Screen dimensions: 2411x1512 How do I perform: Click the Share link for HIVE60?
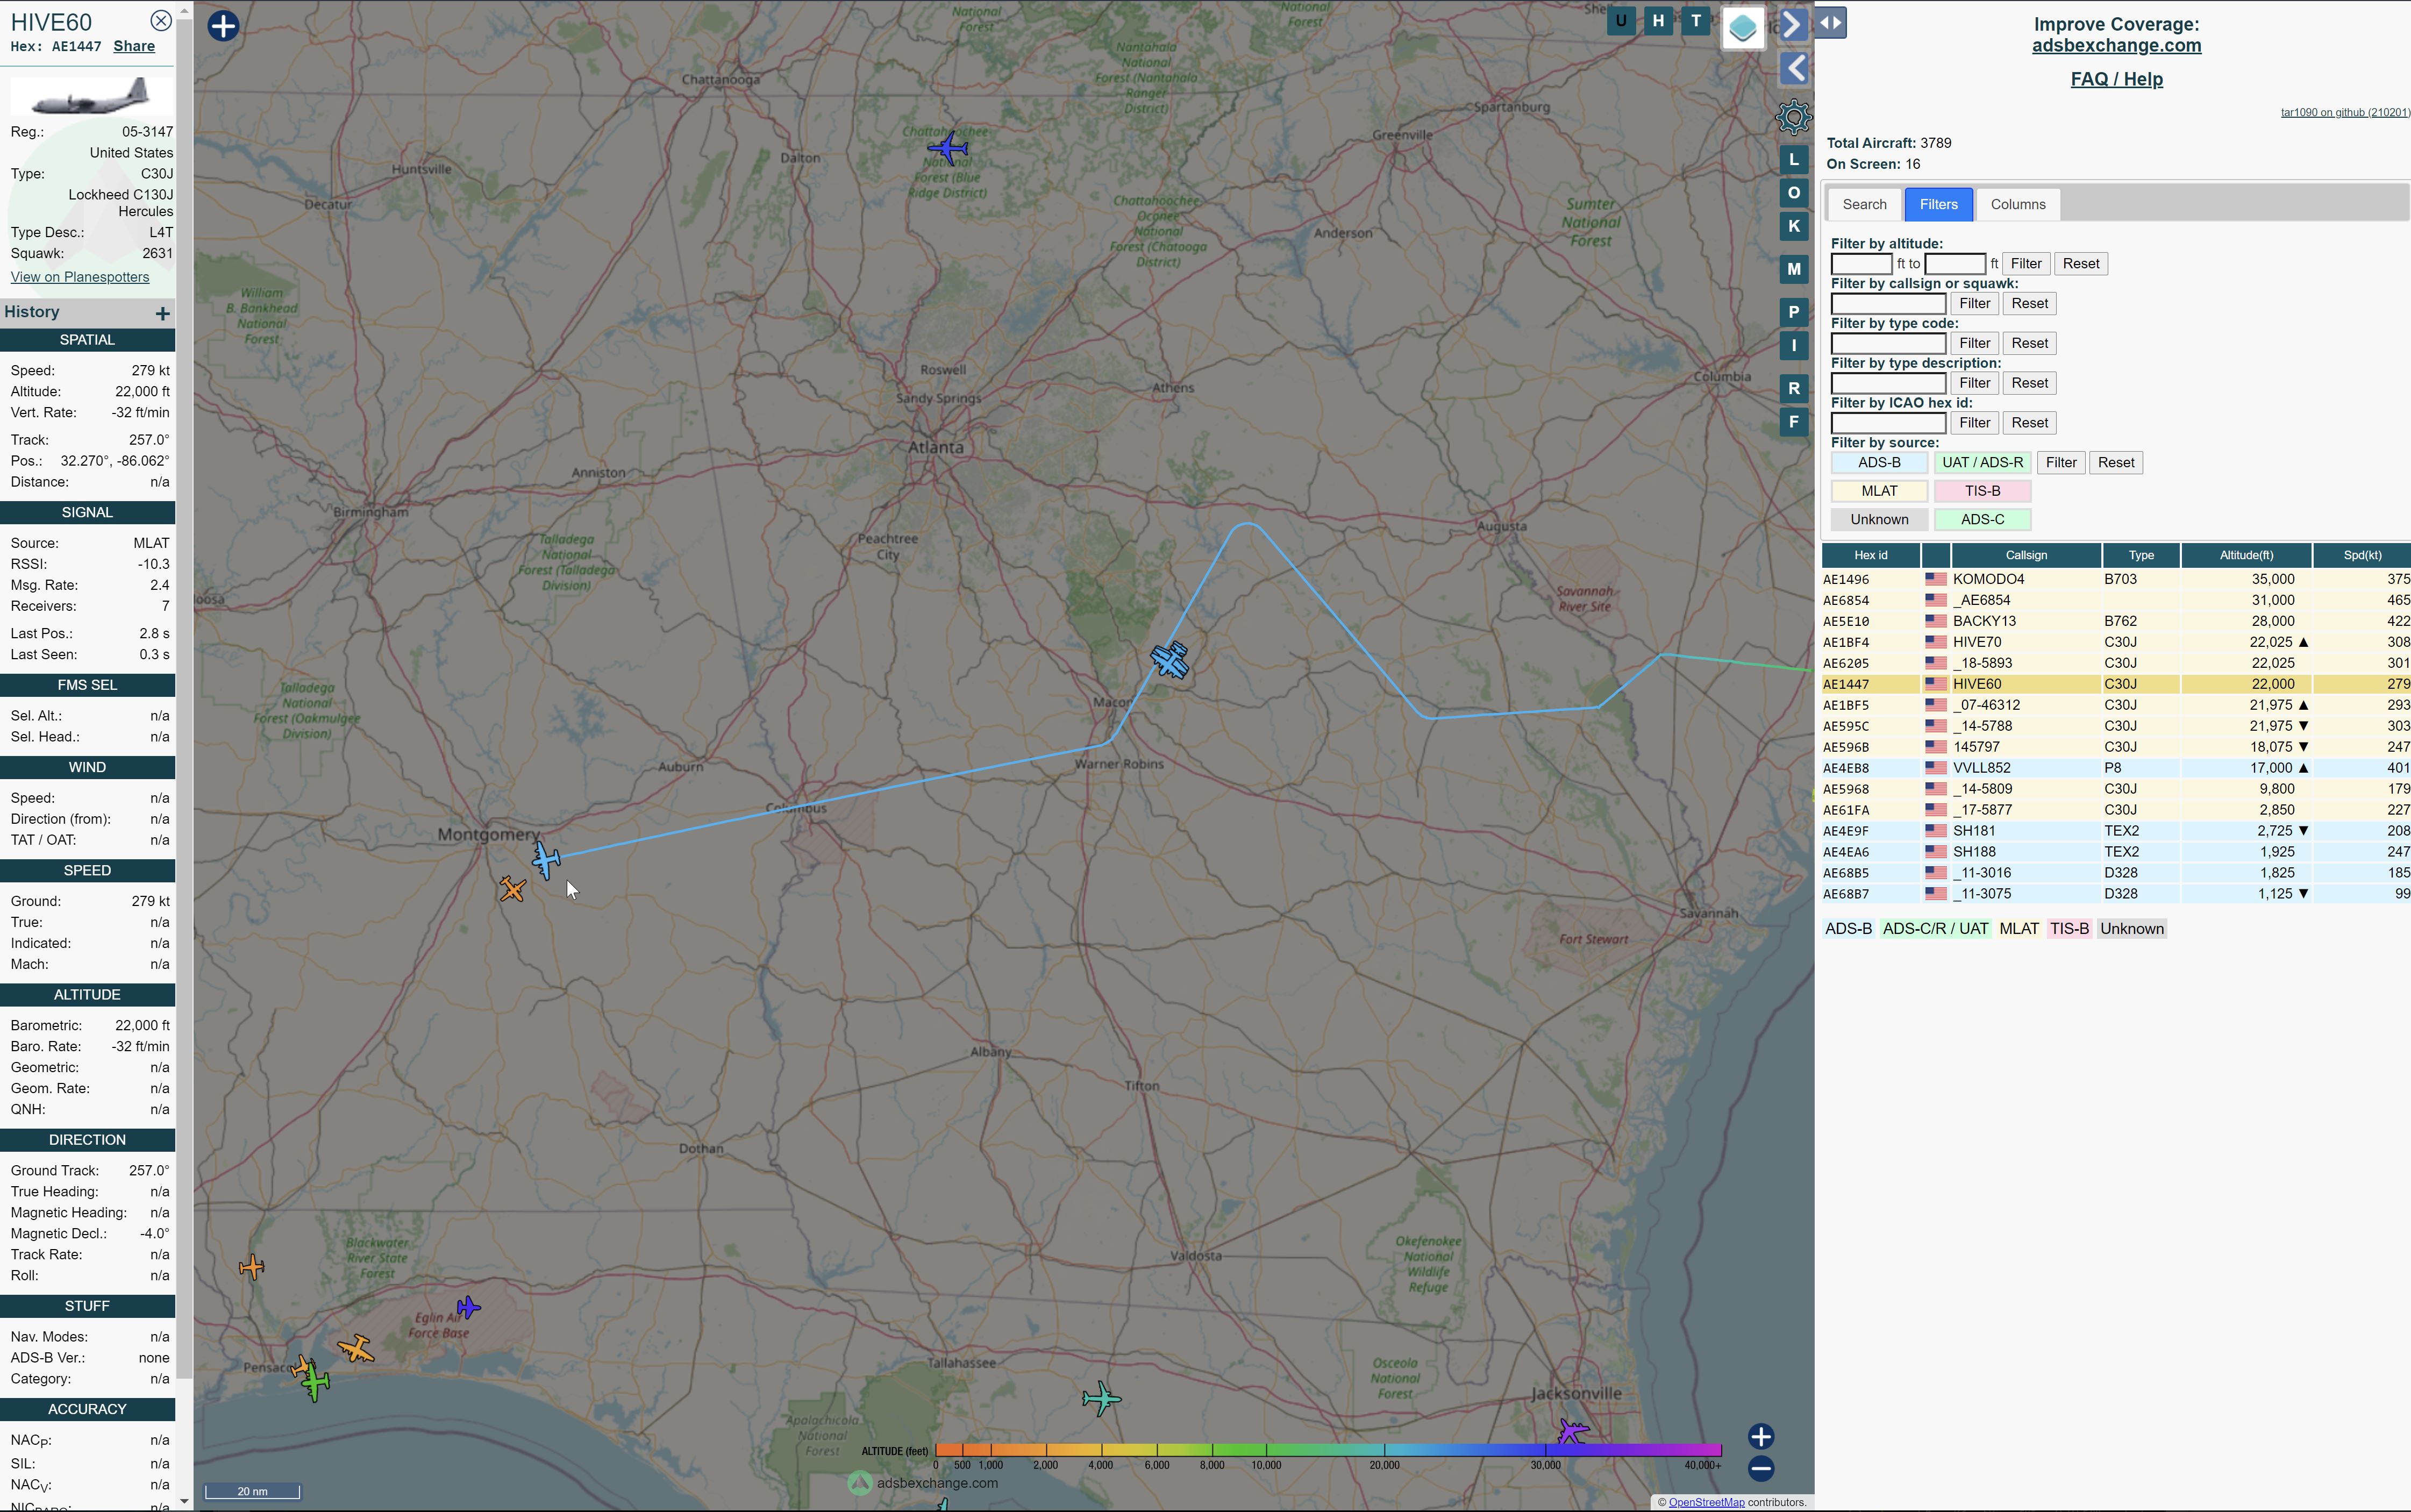tap(134, 47)
